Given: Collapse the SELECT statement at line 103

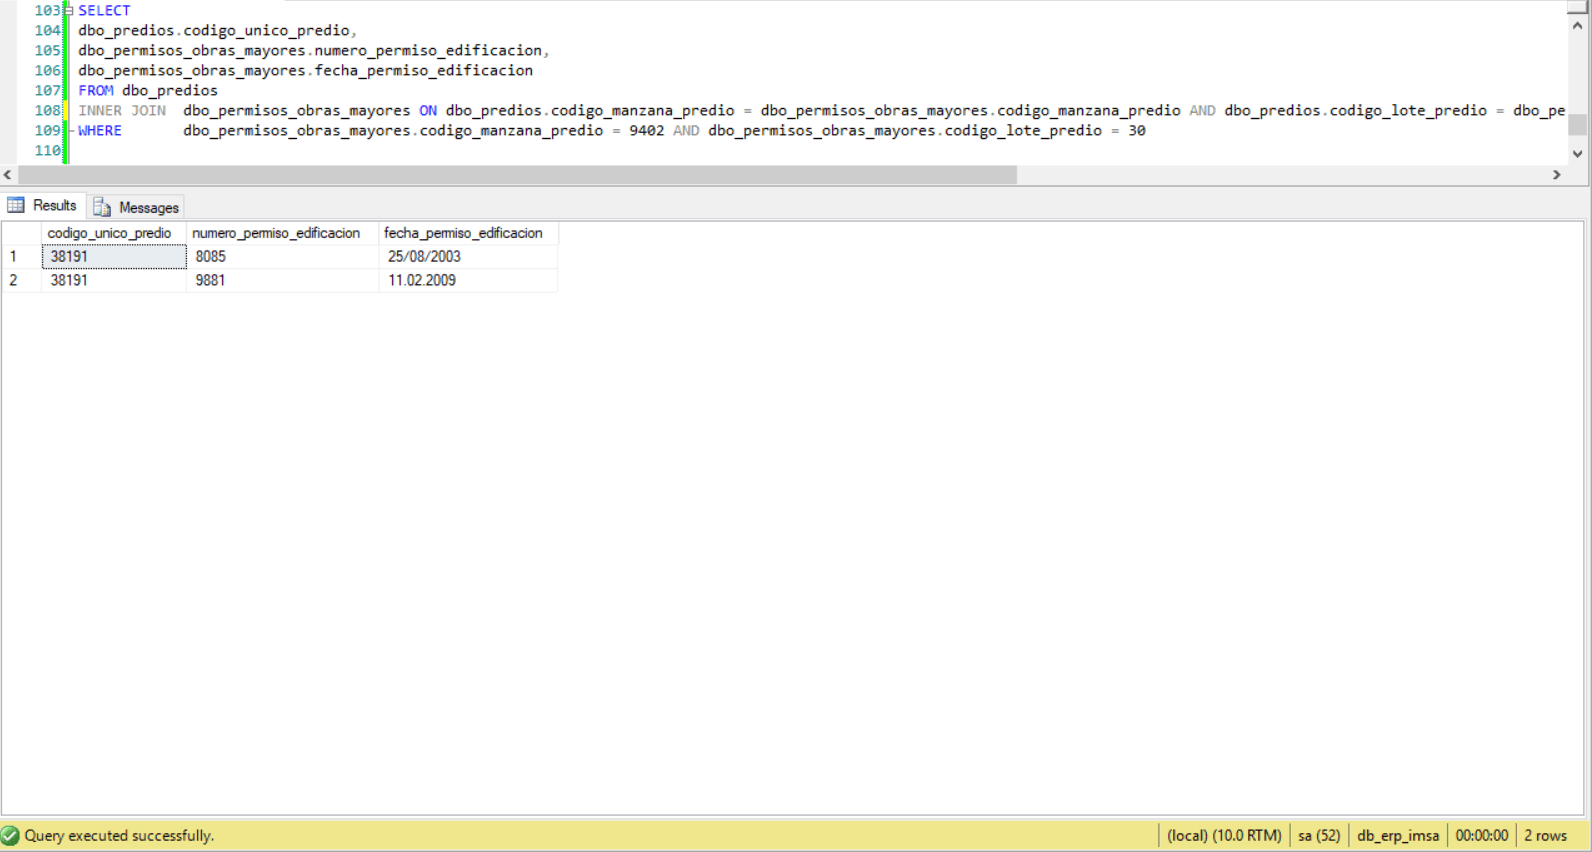Looking at the screenshot, I should [69, 10].
